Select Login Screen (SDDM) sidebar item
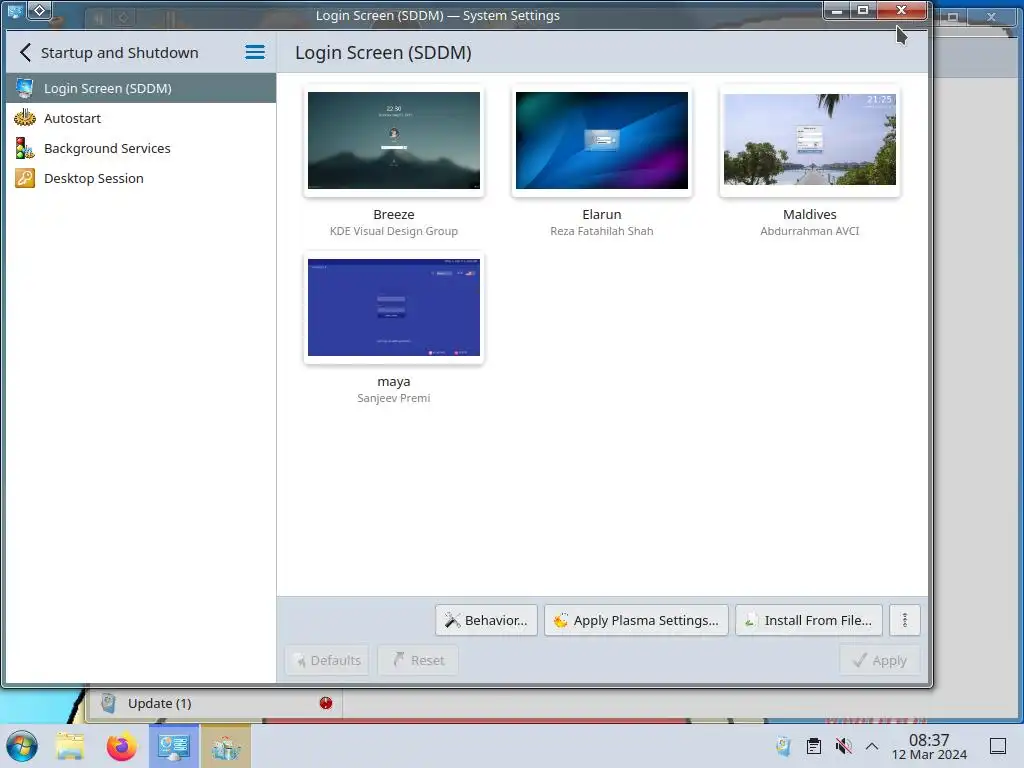This screenshot has width=1024, height=768. point(141,88)
